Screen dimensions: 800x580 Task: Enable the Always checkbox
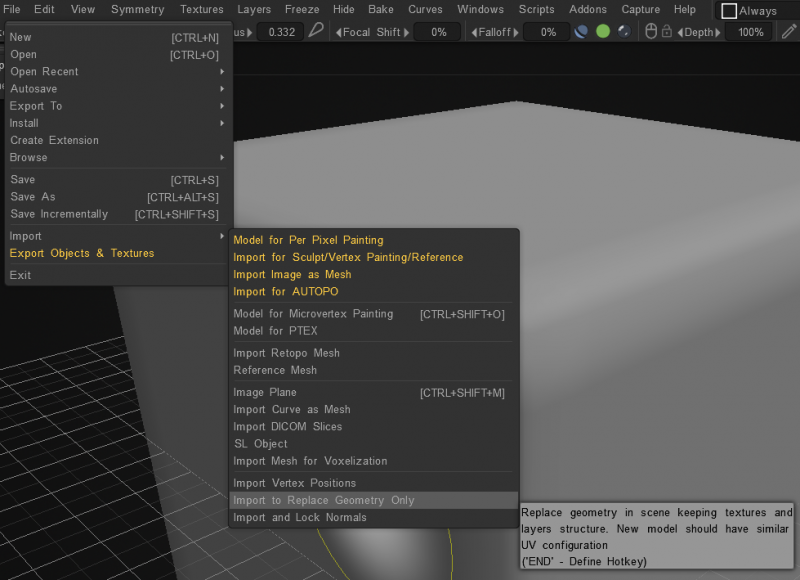coord(729,11)
